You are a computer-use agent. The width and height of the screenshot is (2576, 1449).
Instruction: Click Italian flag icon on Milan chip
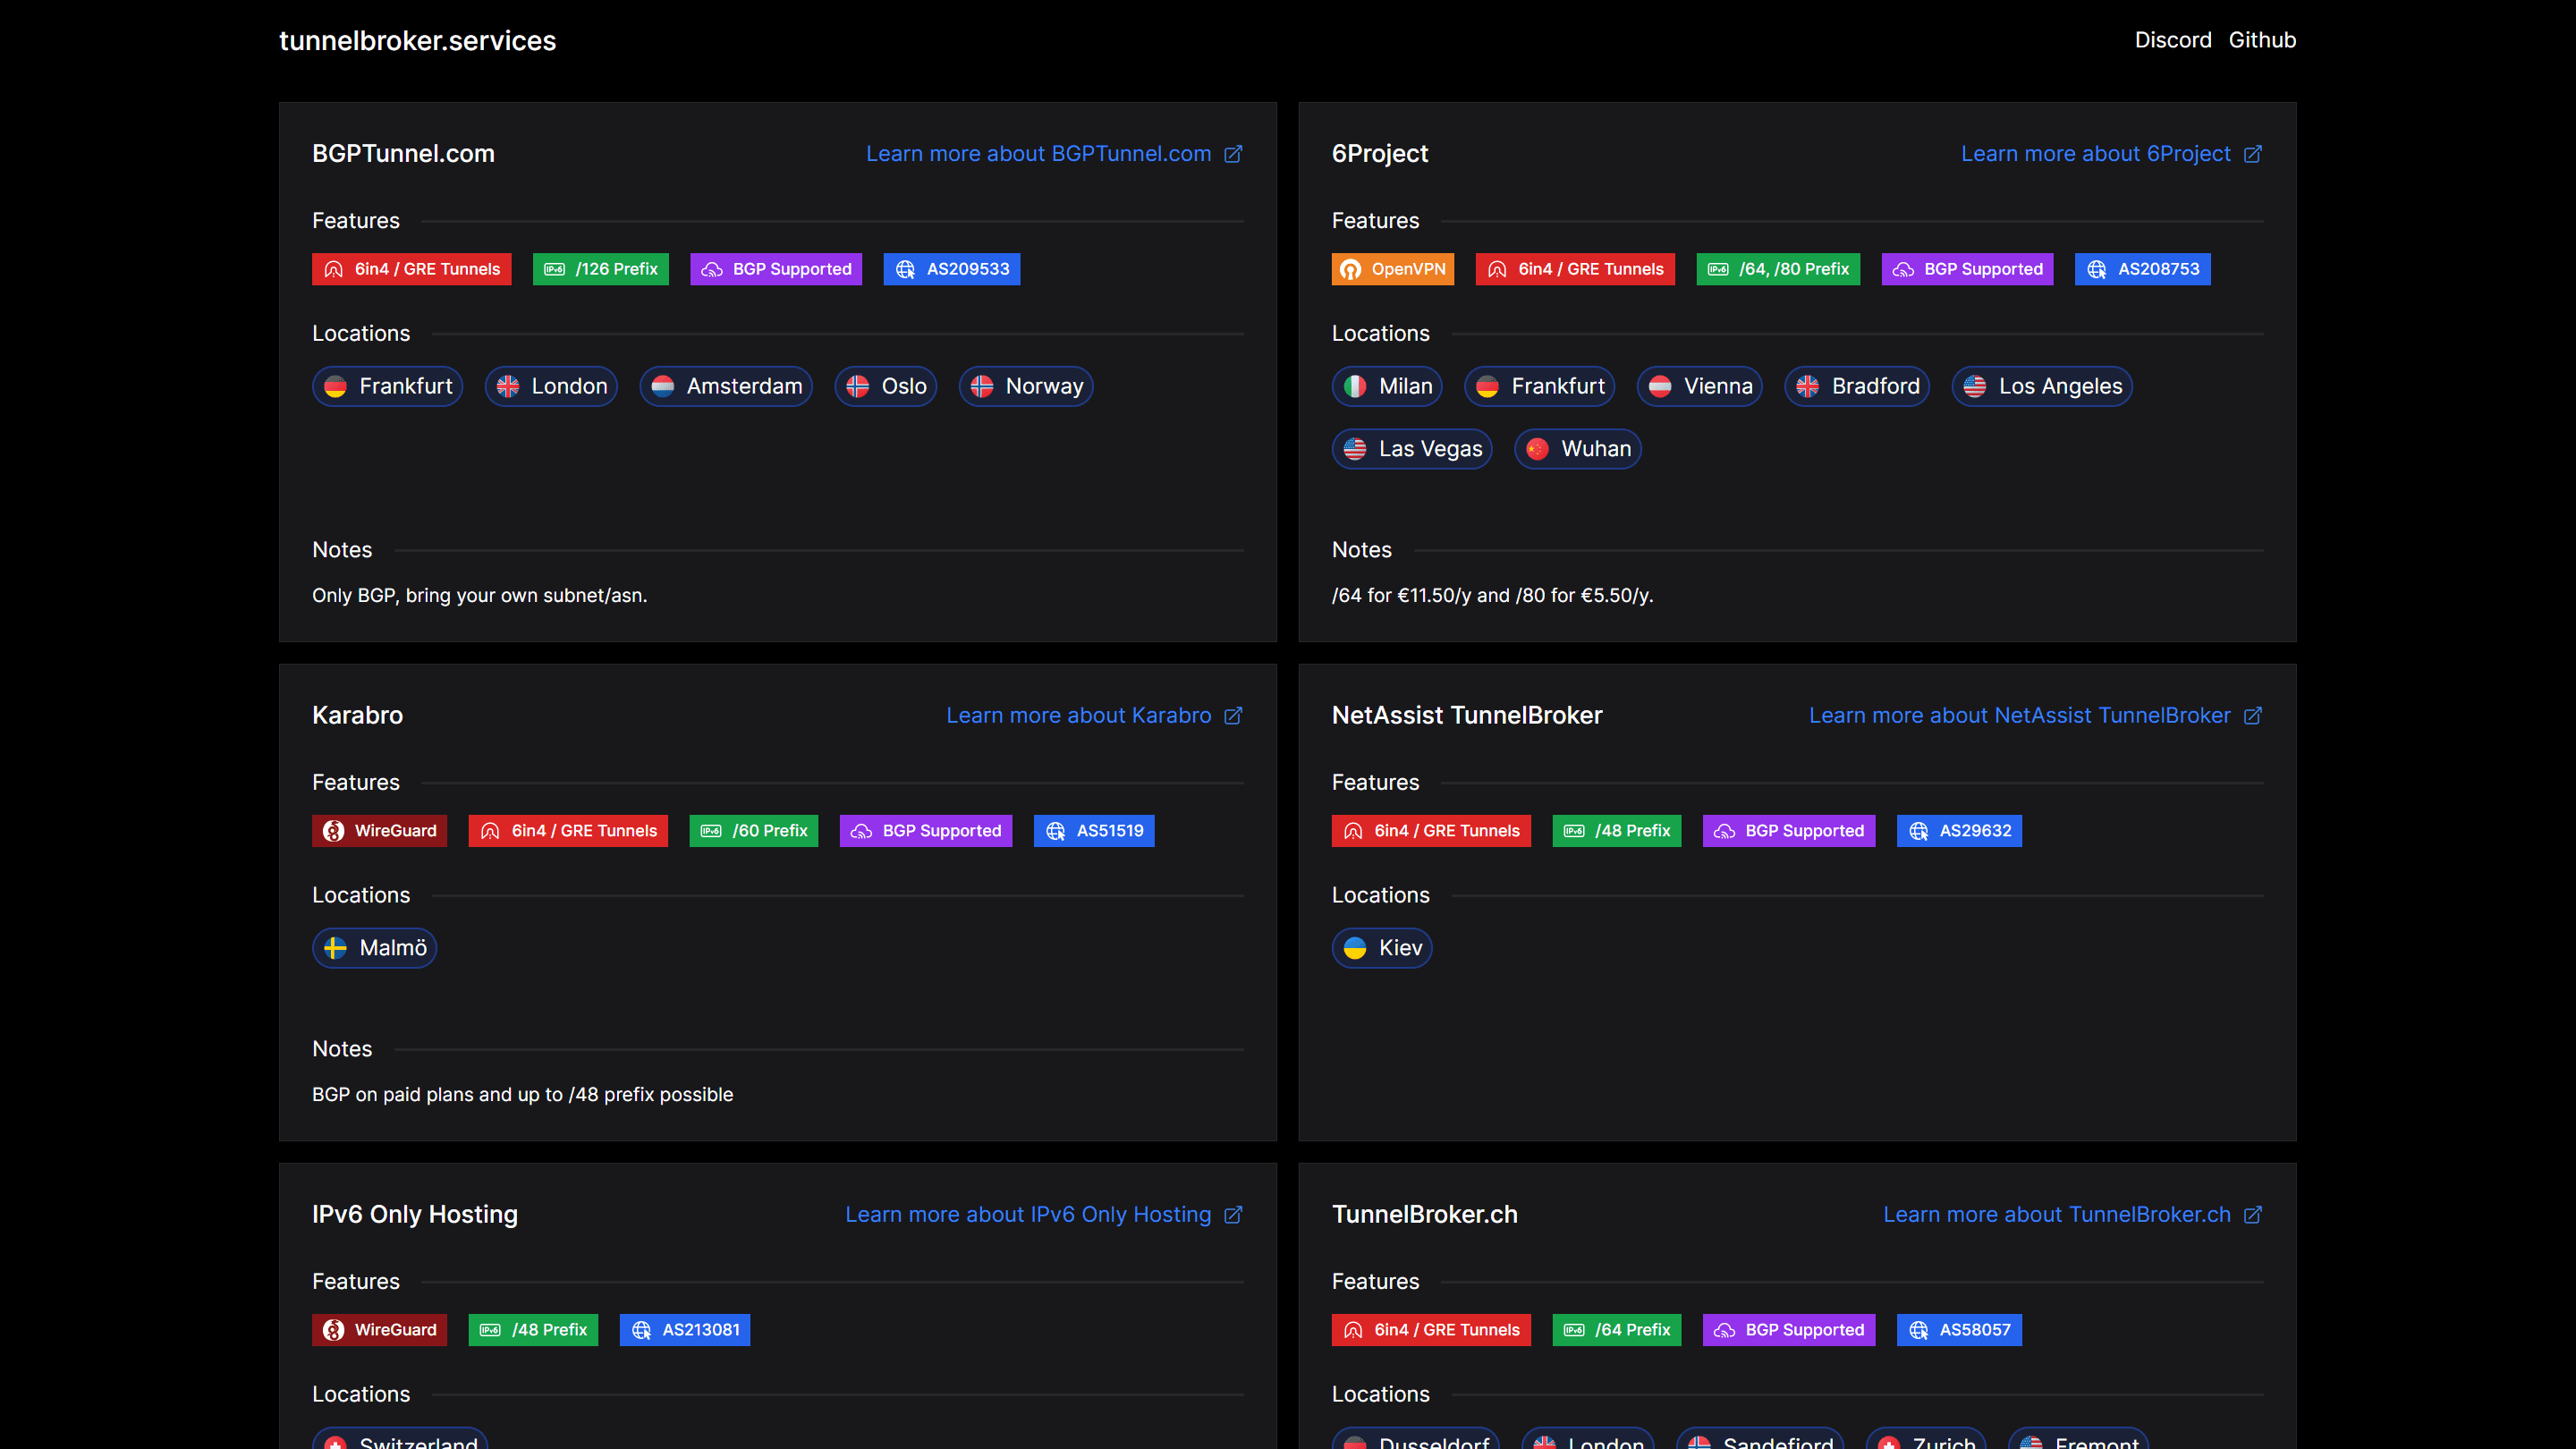click(x=1355, y=387)
